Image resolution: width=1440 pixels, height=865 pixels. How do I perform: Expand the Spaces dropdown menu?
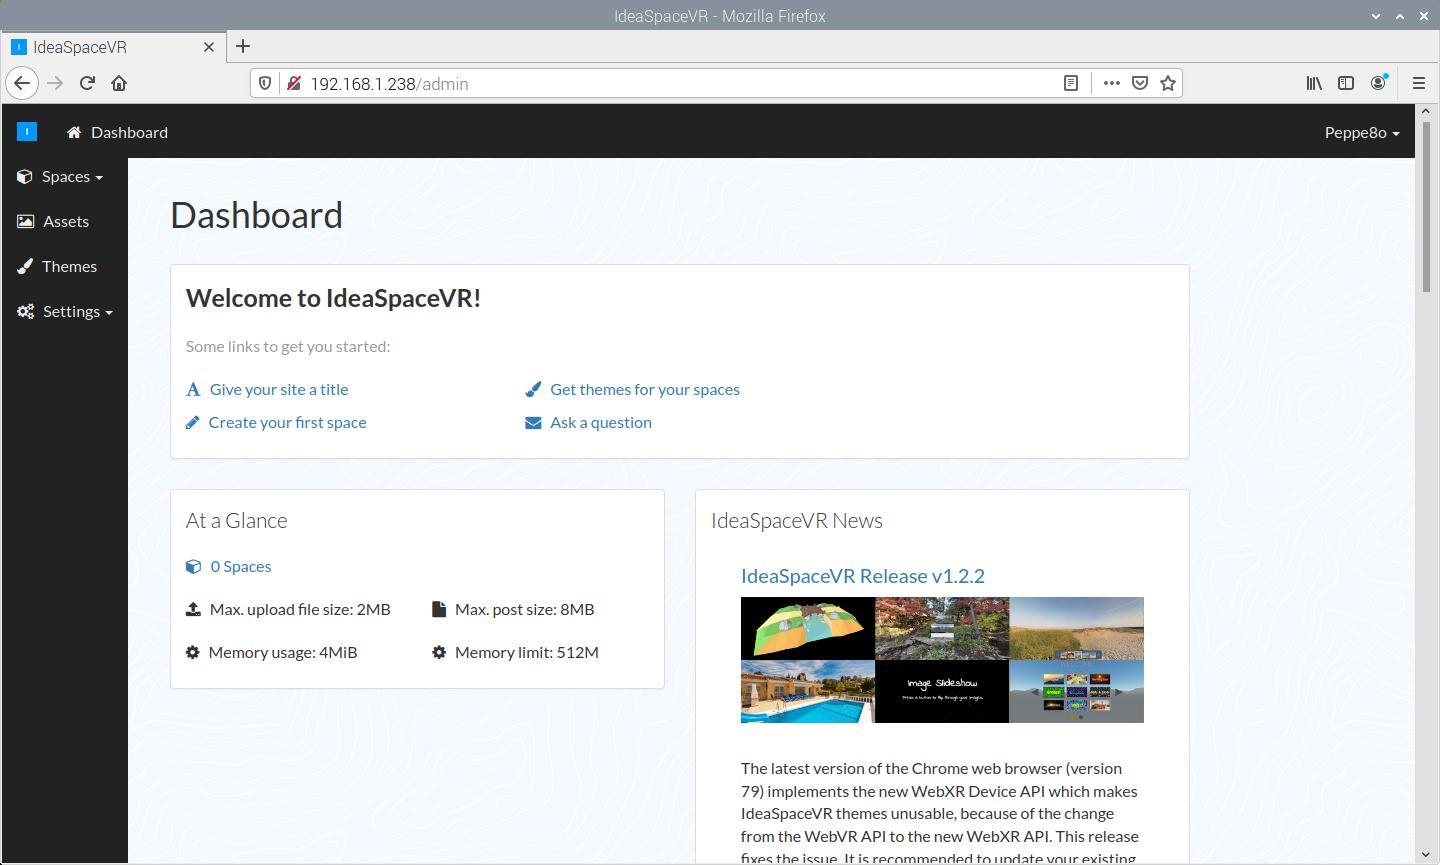(x=72, y=176)
